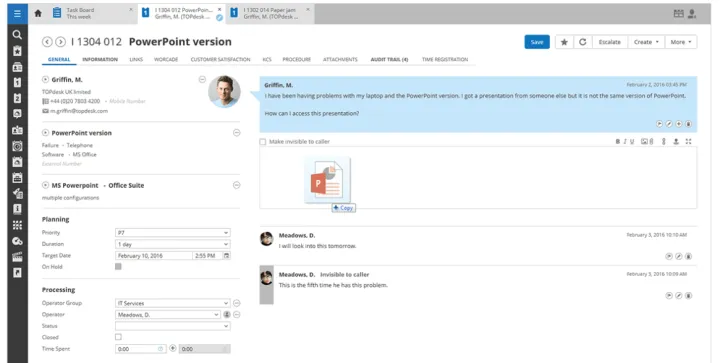Tick the Closed checkbox
The image size is (720, 363).
coord(118,337)
